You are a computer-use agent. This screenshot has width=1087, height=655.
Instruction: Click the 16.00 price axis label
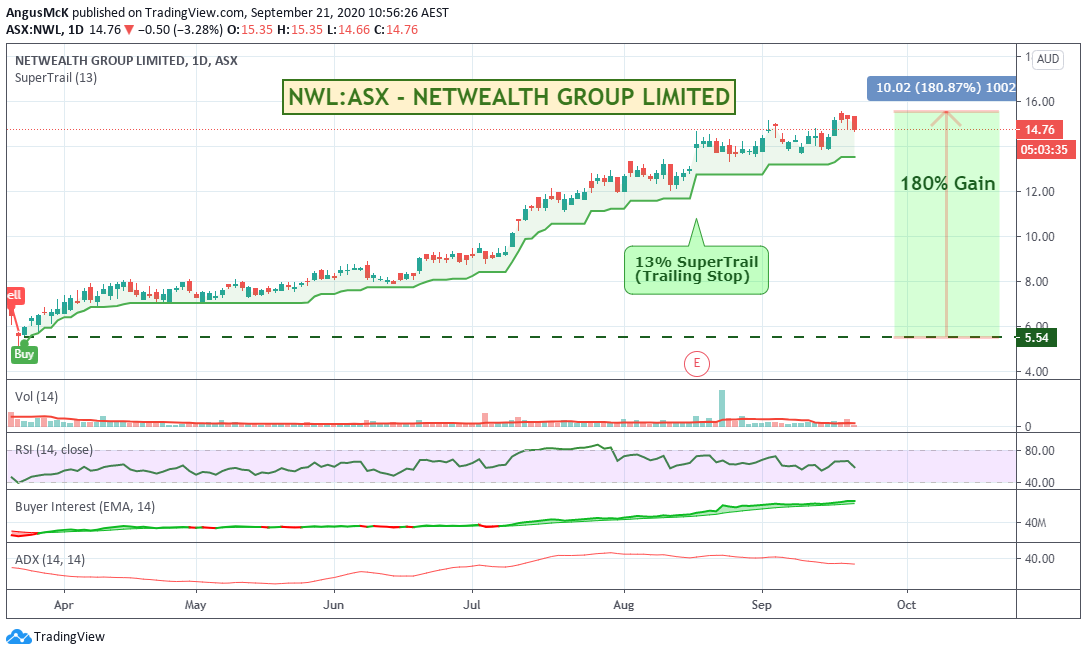[x=1039, y=101]
